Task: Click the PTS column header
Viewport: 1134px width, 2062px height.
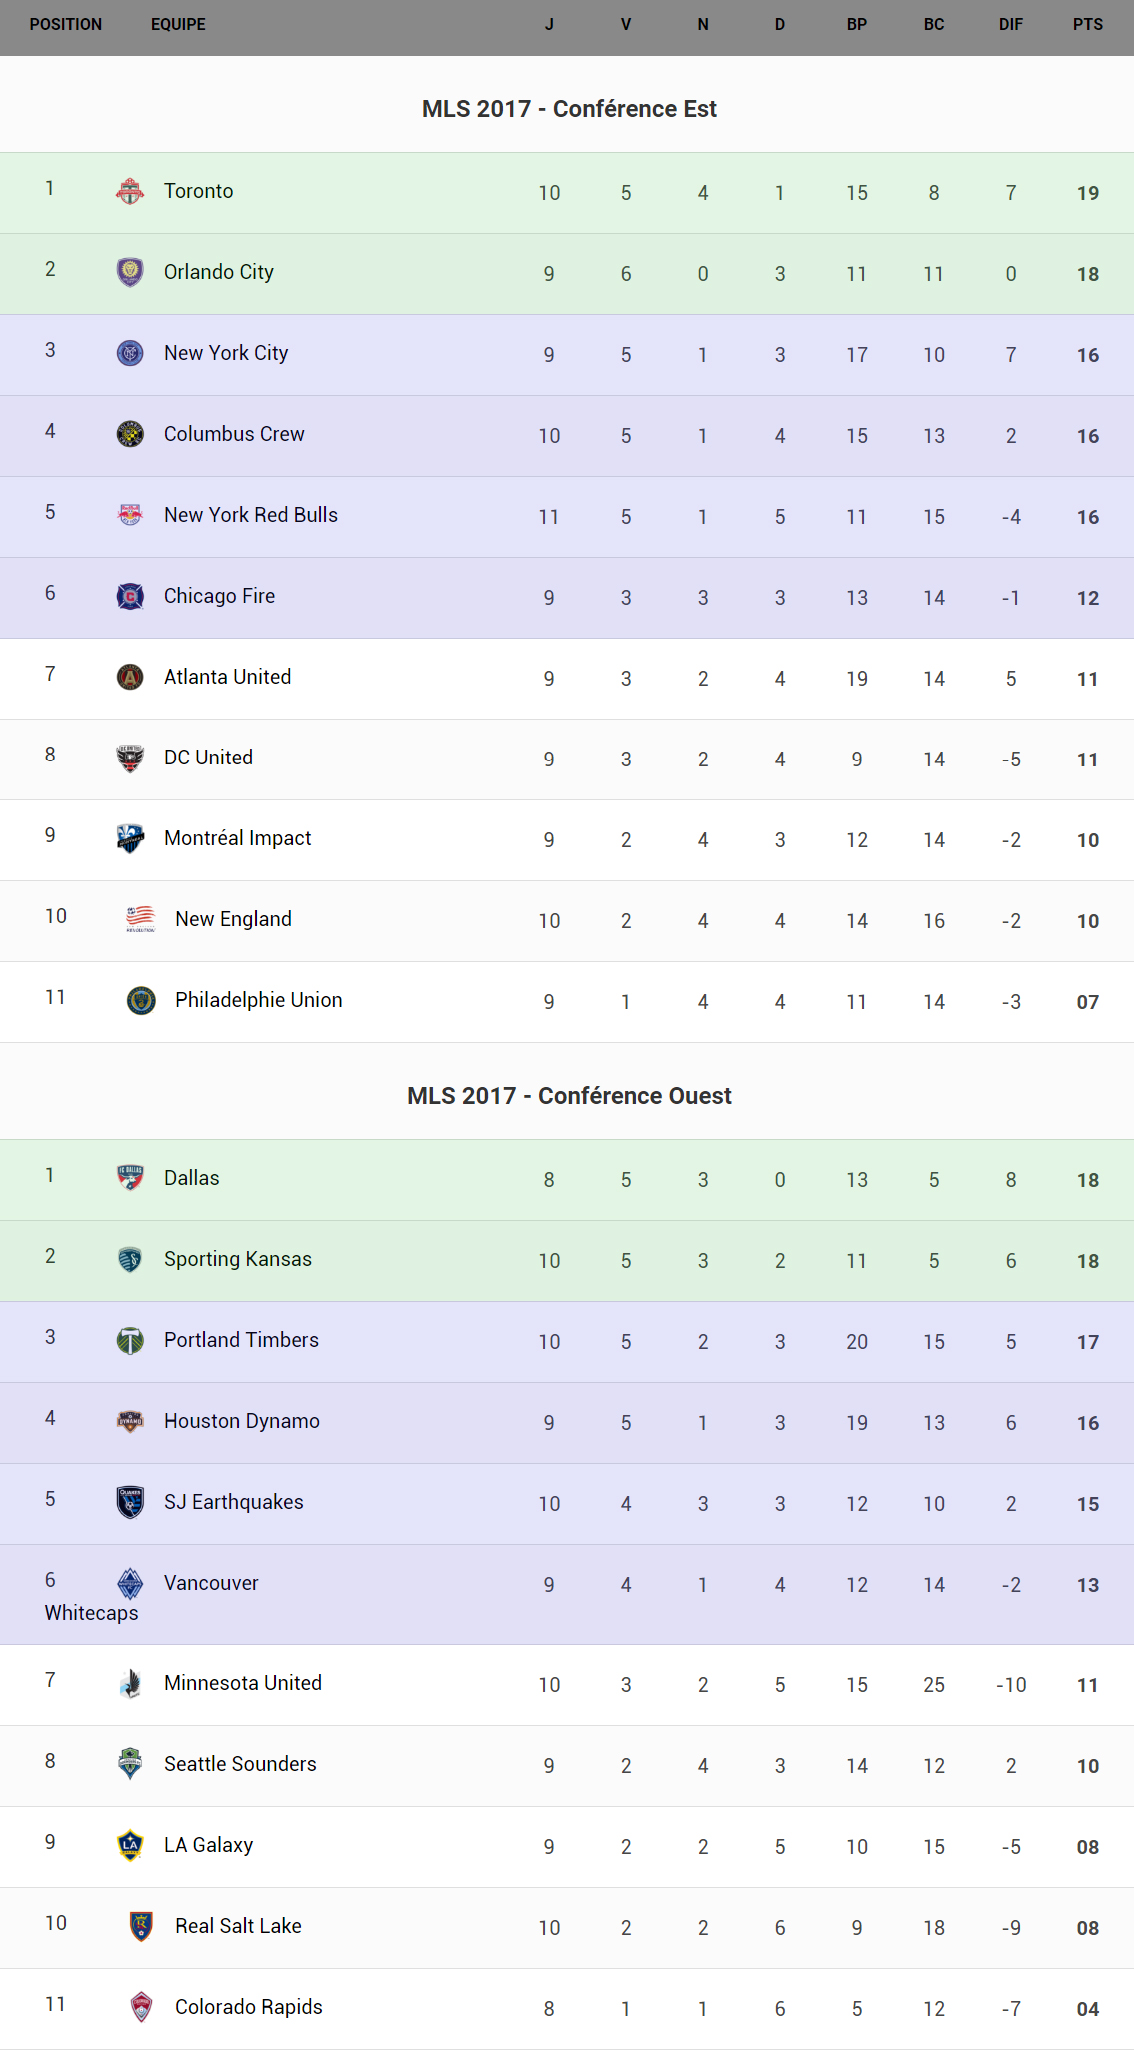Action: point(1087,24)
